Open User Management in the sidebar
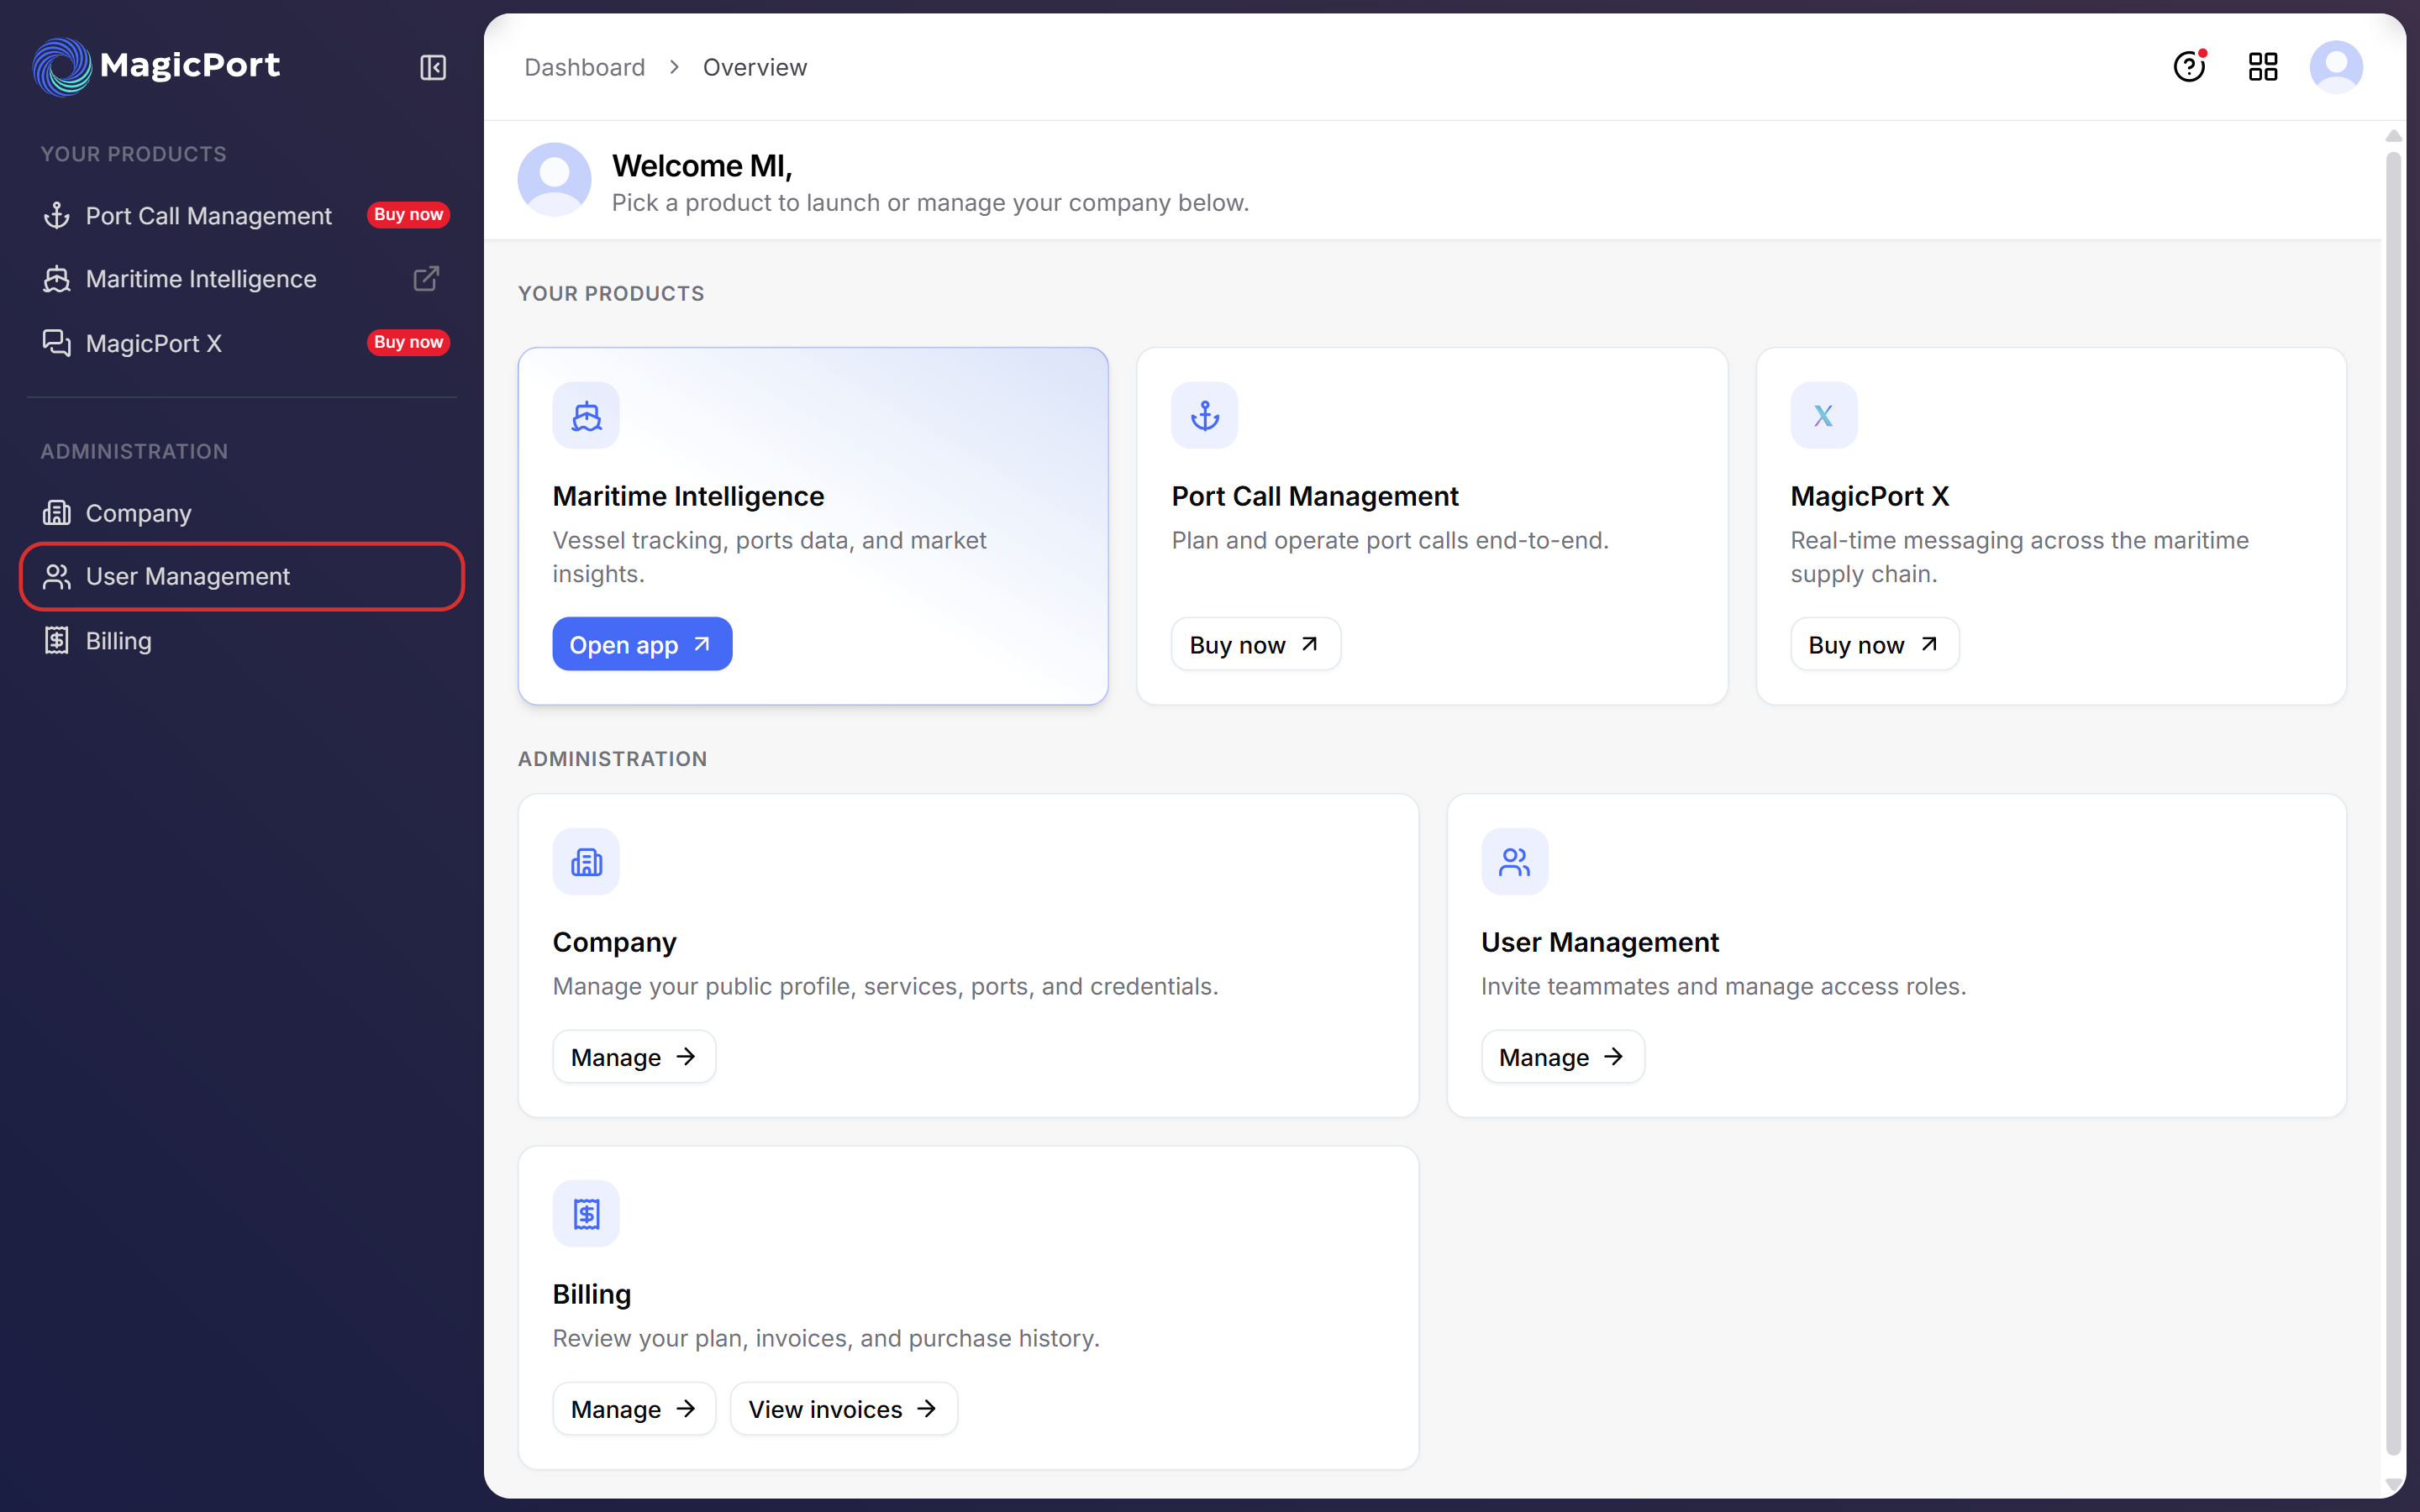This screenshot has width=2420, height=1512. pyautogui.click(x=241, y=576)
